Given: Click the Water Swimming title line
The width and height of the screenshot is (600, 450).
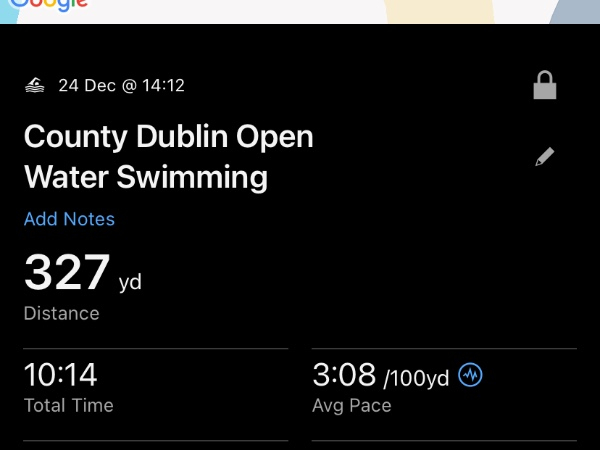Looking at the screenshot, I should [146, 178].
